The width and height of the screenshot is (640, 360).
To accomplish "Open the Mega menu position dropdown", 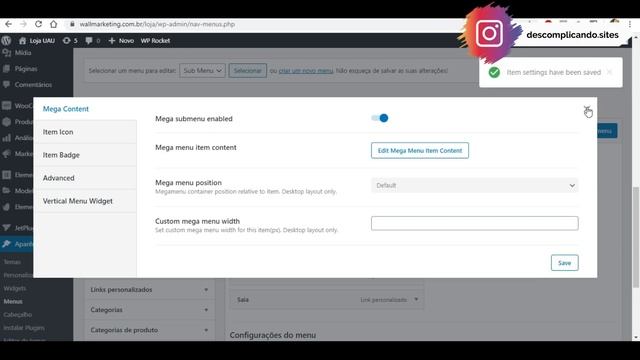I will pos(474,185).
